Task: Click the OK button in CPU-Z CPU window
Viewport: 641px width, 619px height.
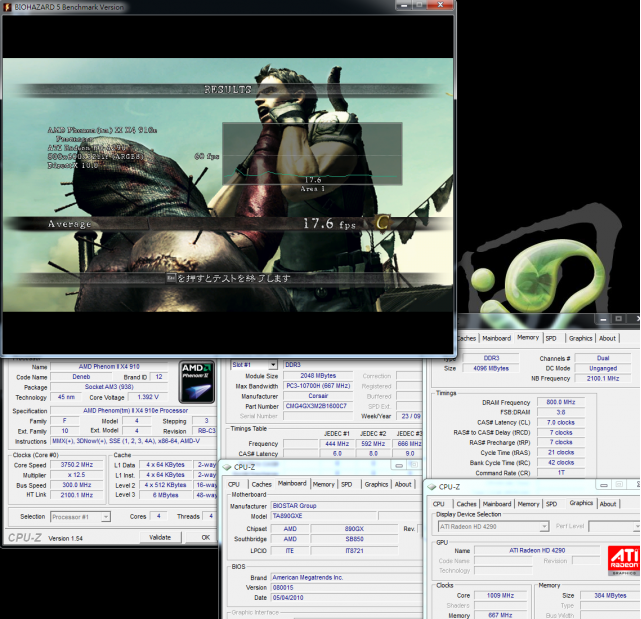Action: (x=204, y=537)
